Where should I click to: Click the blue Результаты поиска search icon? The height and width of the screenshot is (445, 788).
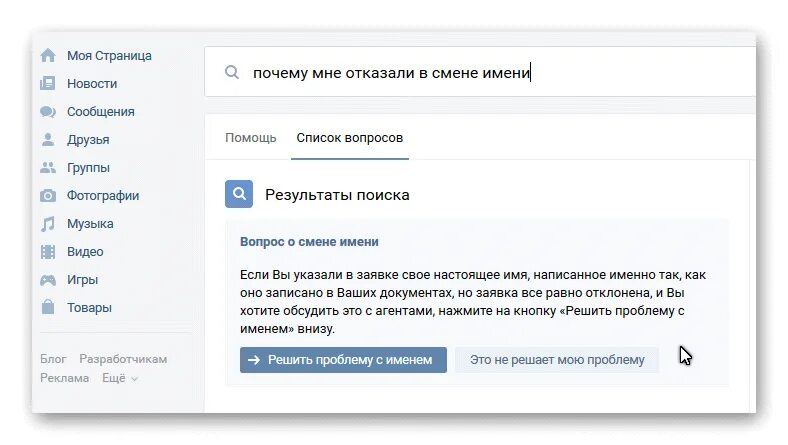[x=239, y=194]
